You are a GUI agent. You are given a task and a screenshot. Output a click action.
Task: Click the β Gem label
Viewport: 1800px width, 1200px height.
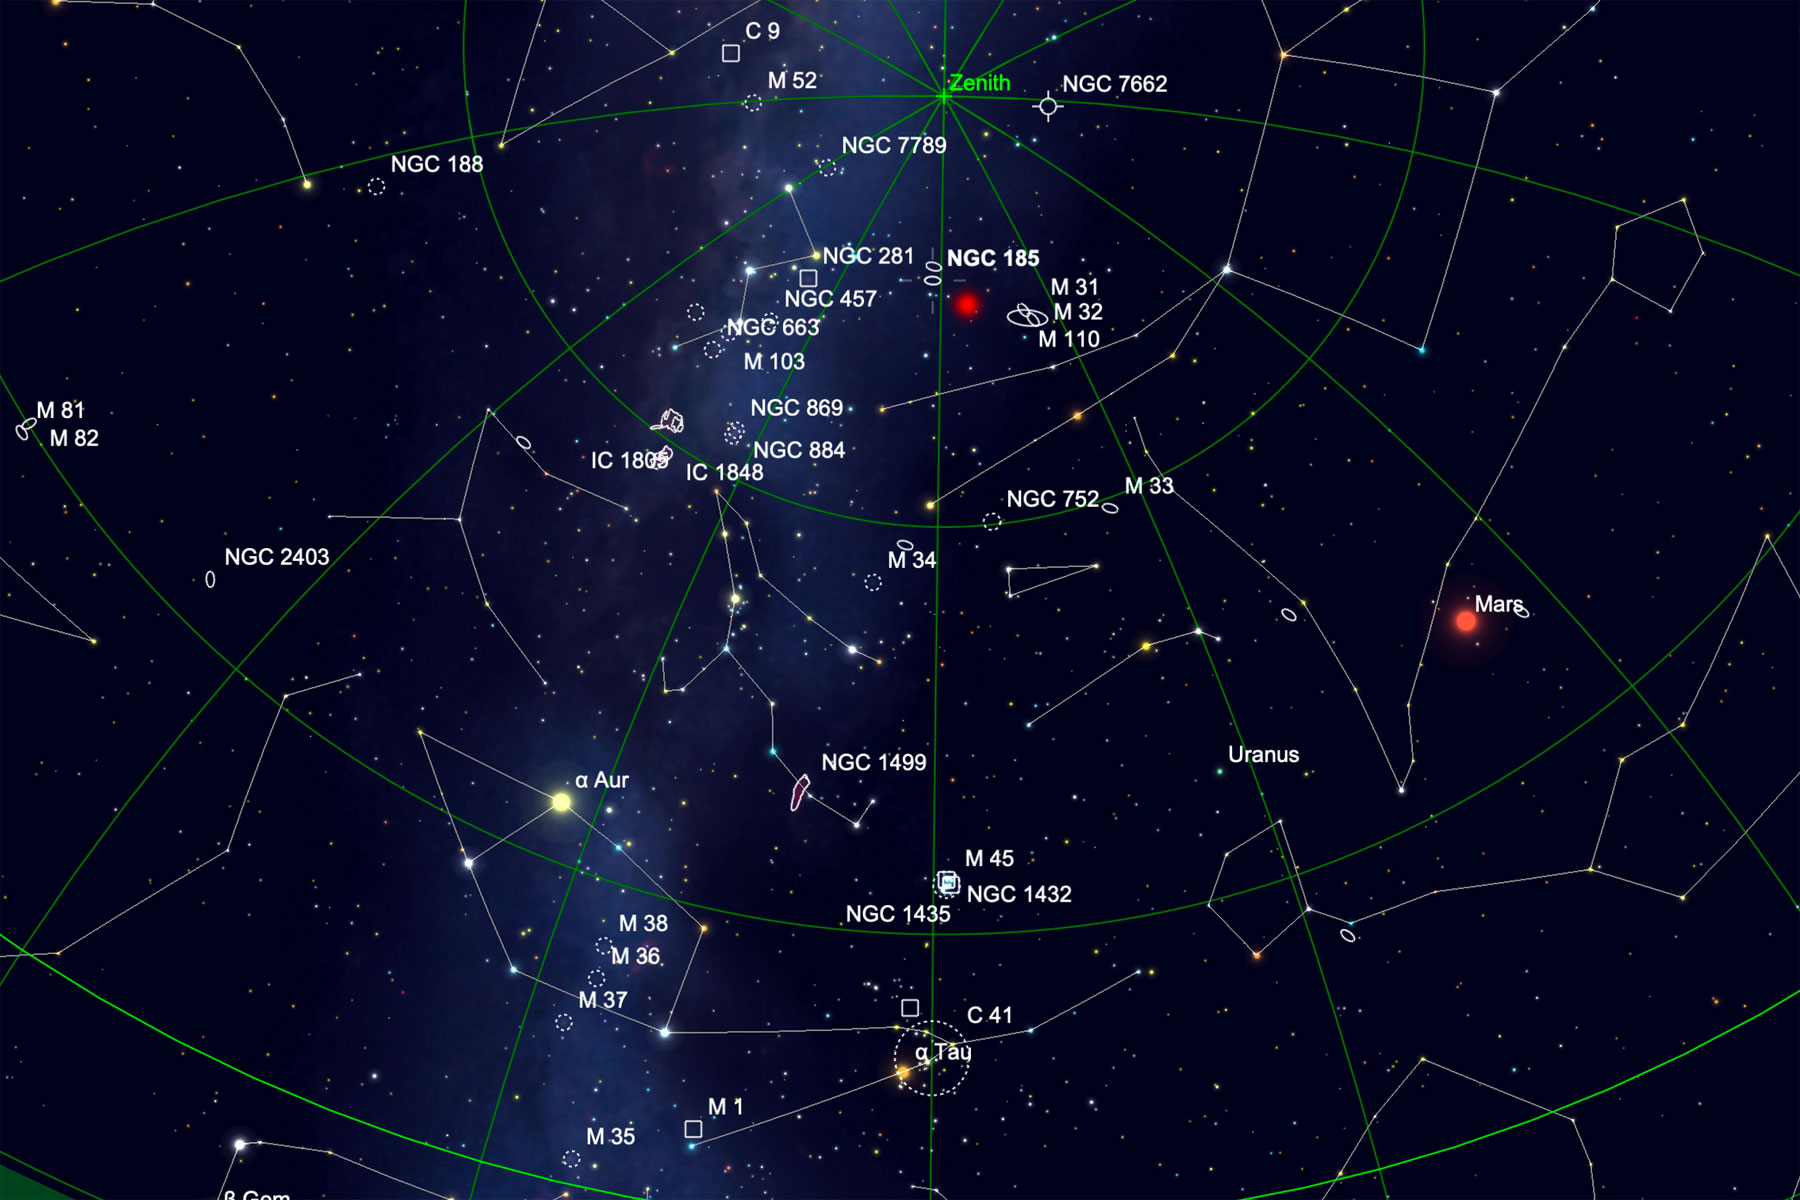[257, 1193]
